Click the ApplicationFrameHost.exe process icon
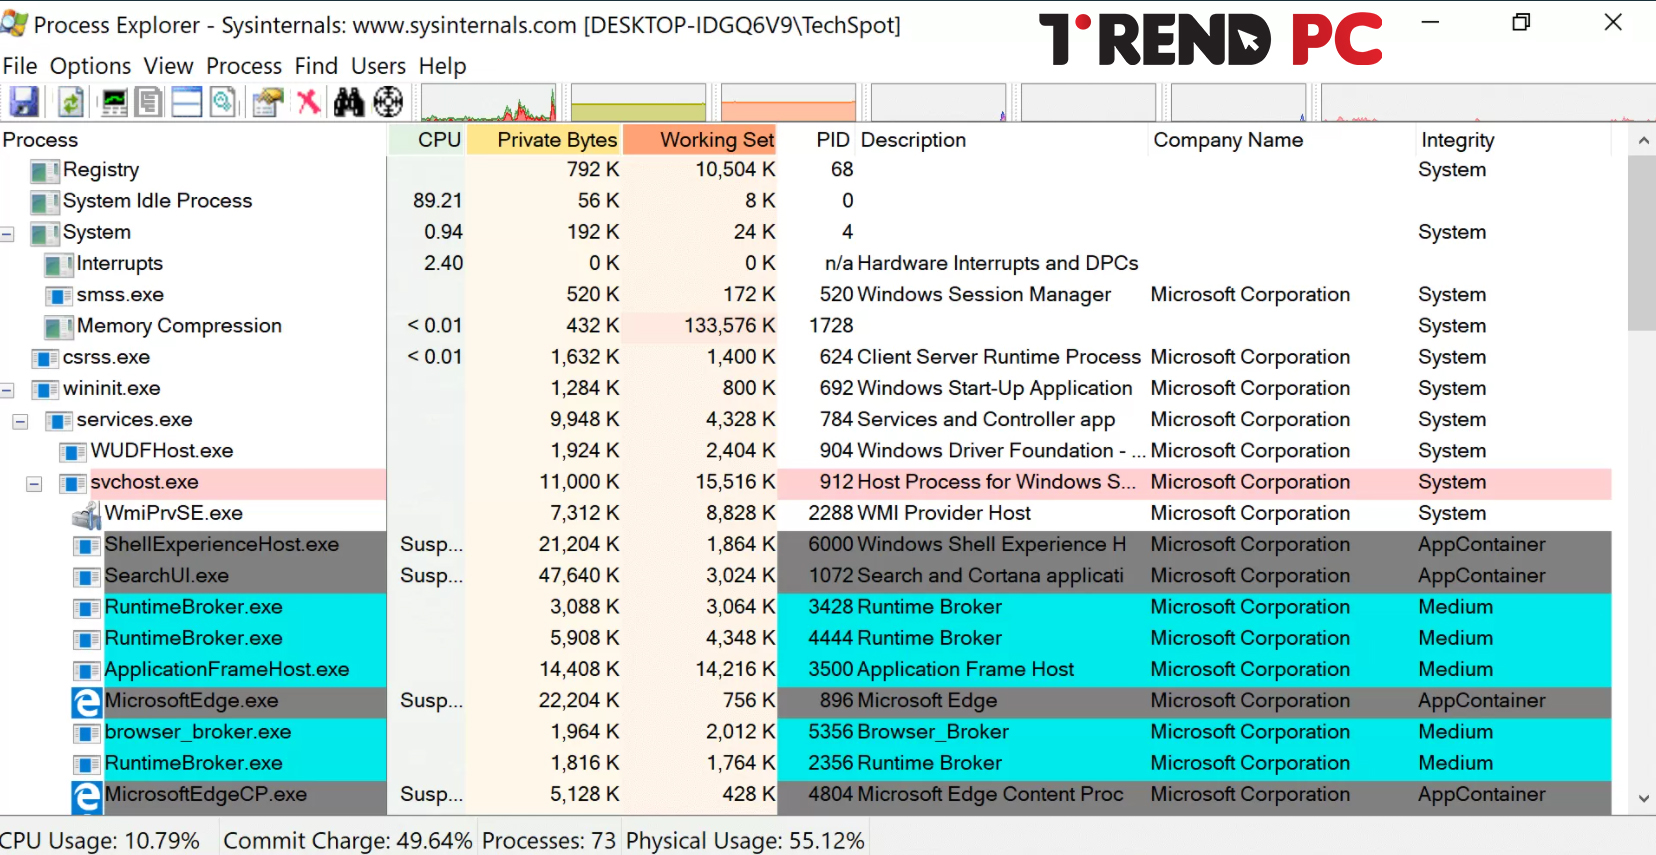 87,671
